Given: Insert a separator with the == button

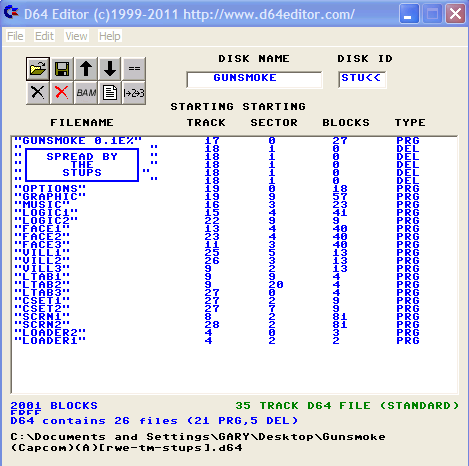Looking at the screenshot, I should (134, 69).
